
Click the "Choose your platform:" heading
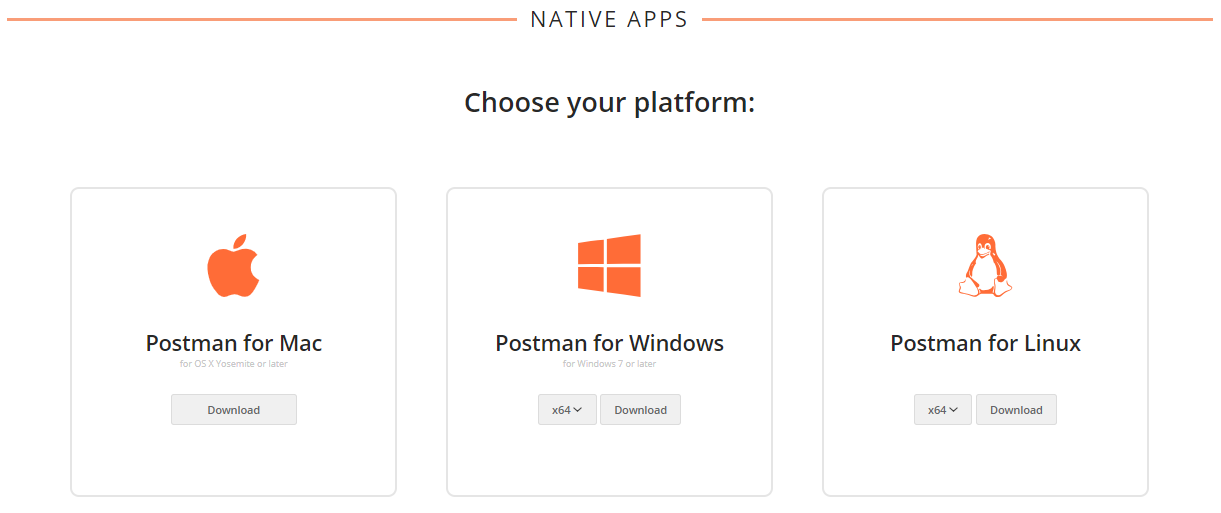coord(609,102)
